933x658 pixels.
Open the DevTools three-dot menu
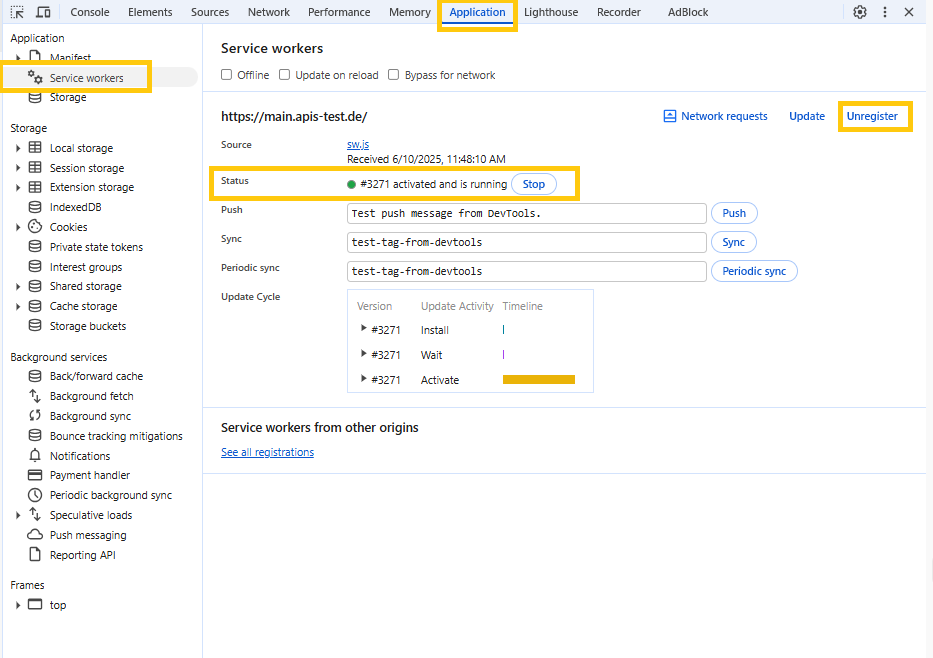click(x=885, y=12)
